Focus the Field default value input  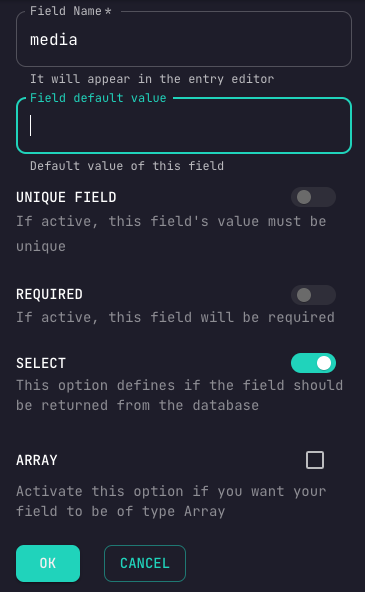184,126
